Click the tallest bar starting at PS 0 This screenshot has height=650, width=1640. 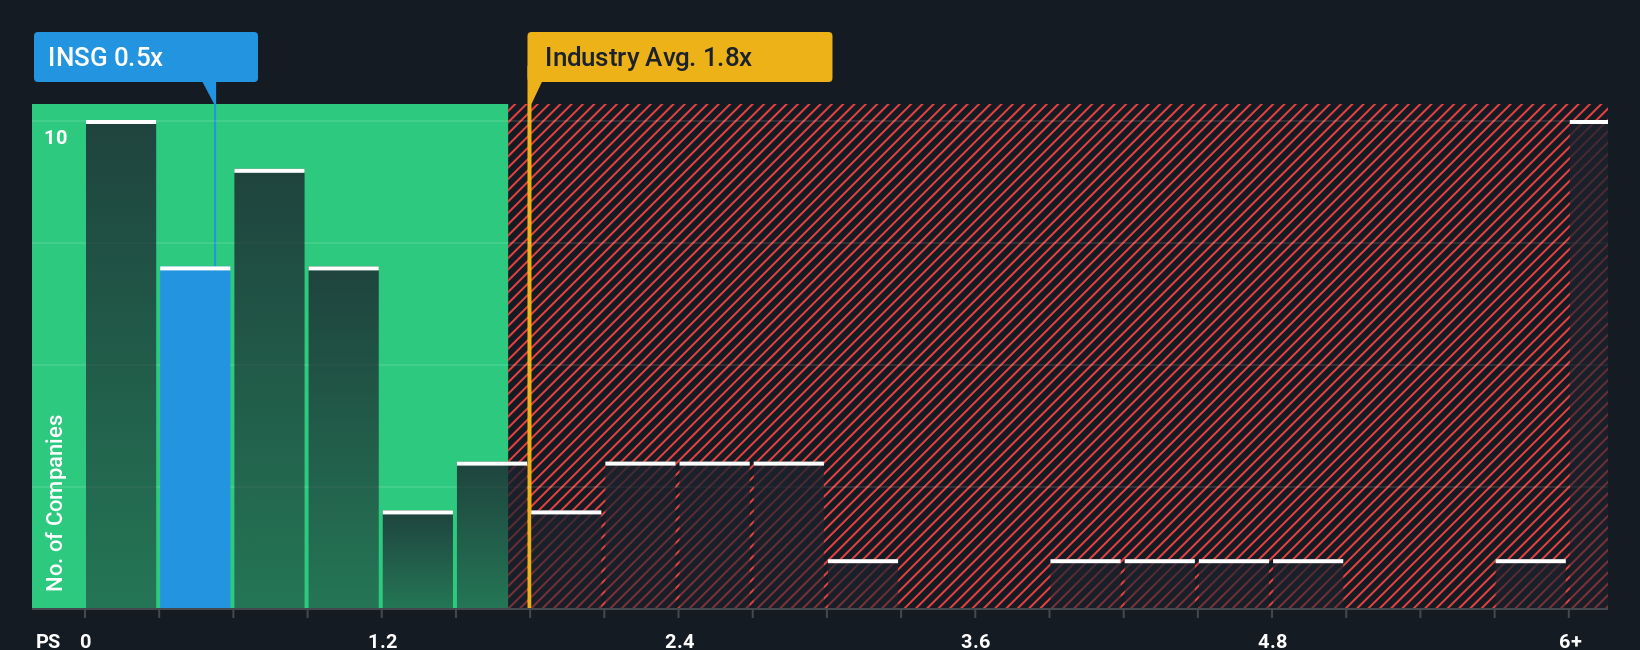tap(121, 364)
